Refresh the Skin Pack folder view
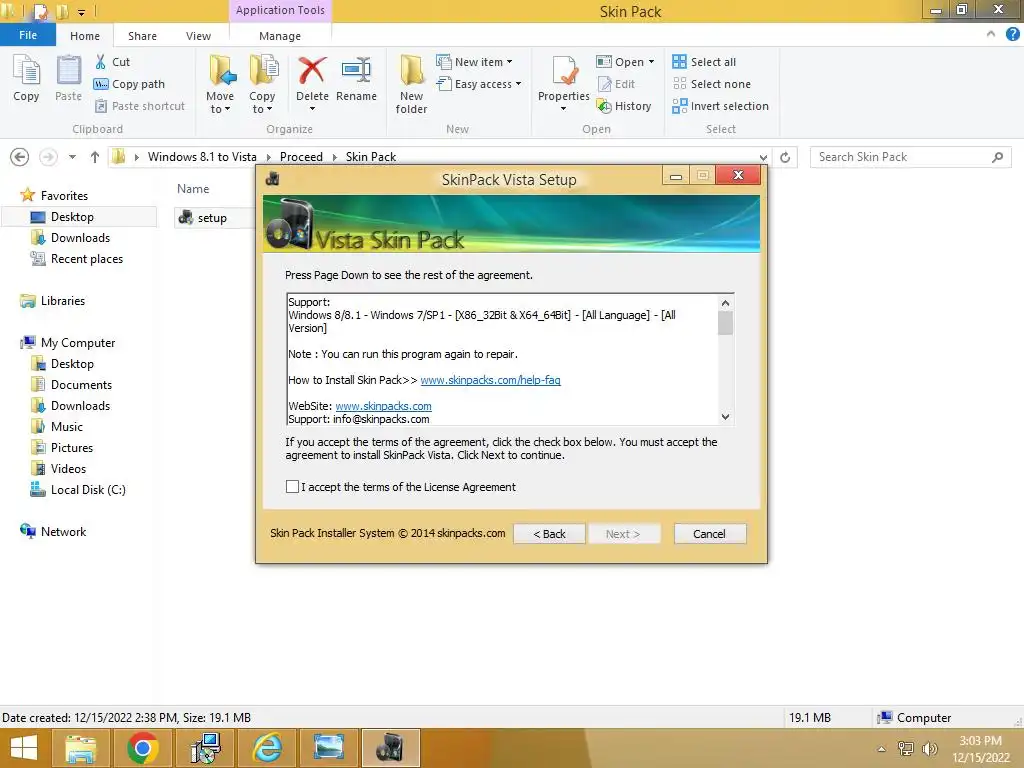This screenshot has width=1024, height=768. 785,157
